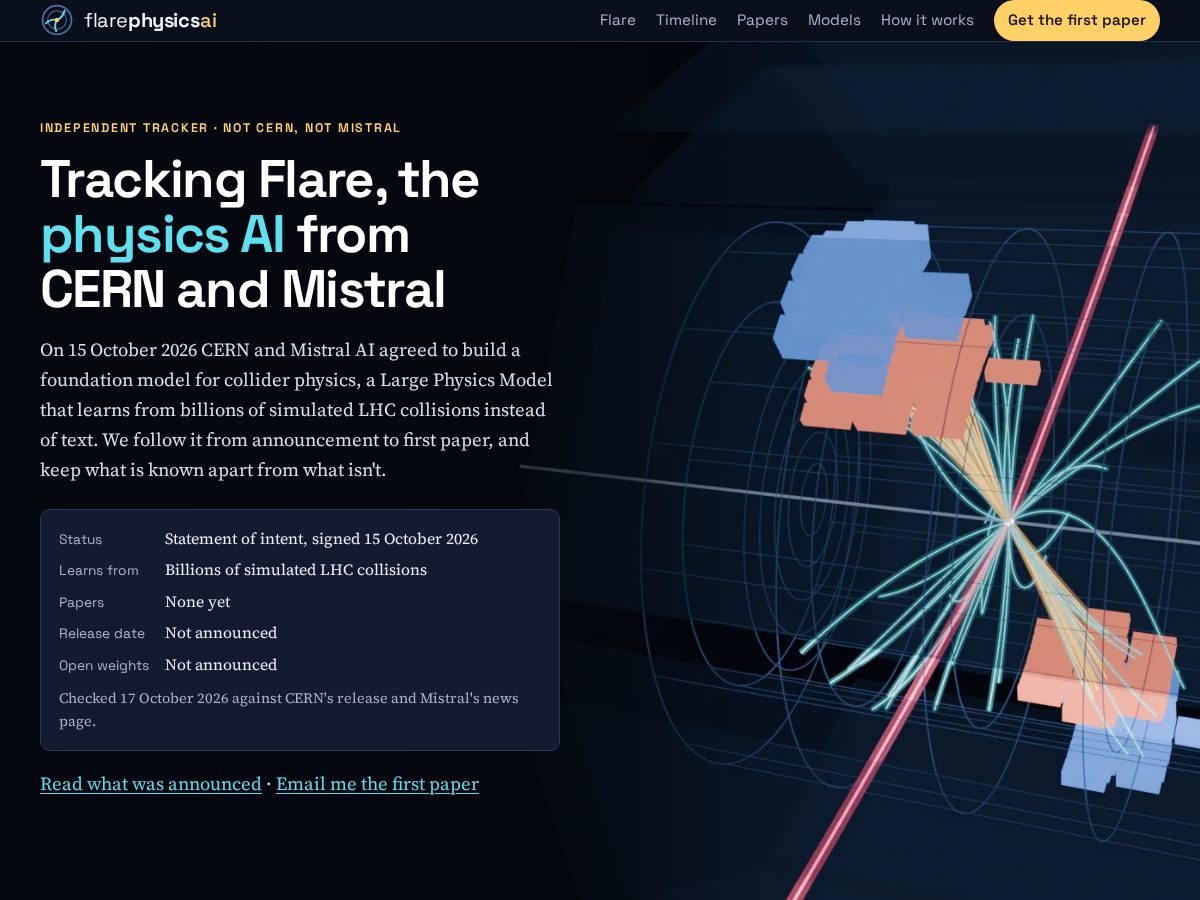The width and height of the screenshot is (1200, 900).
Task: Go to the Flare nav item
Action: tap(618, 20)
